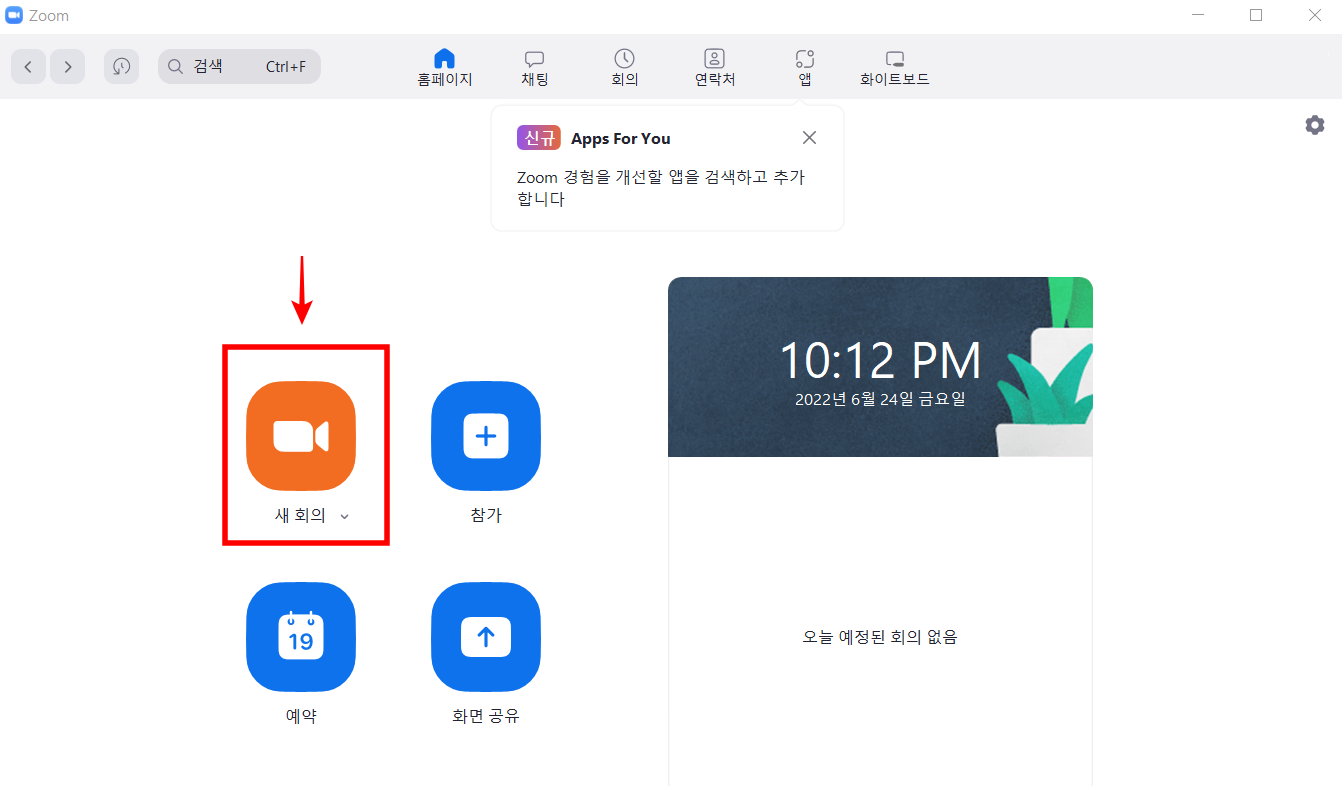
Task: Switch to the 채팅 tab
Action: point(535,67)
